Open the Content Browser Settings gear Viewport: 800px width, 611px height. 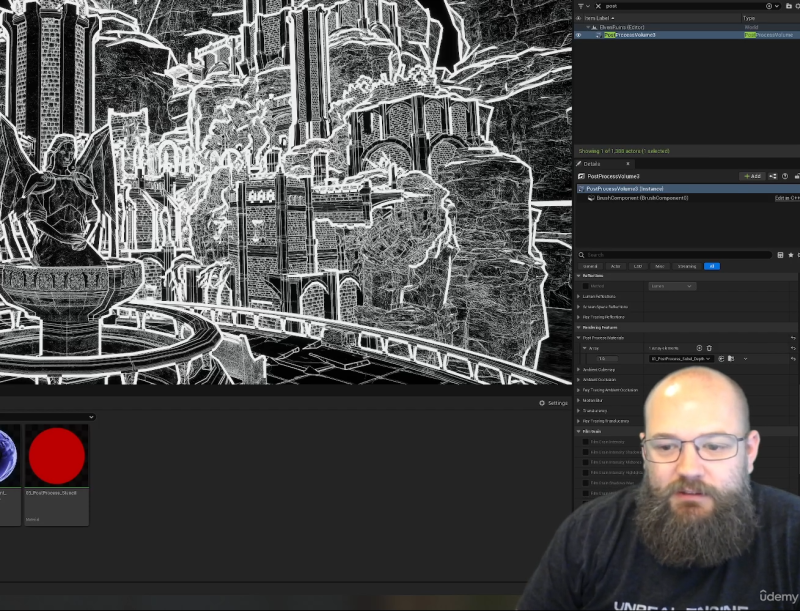[x=553, y=403]
